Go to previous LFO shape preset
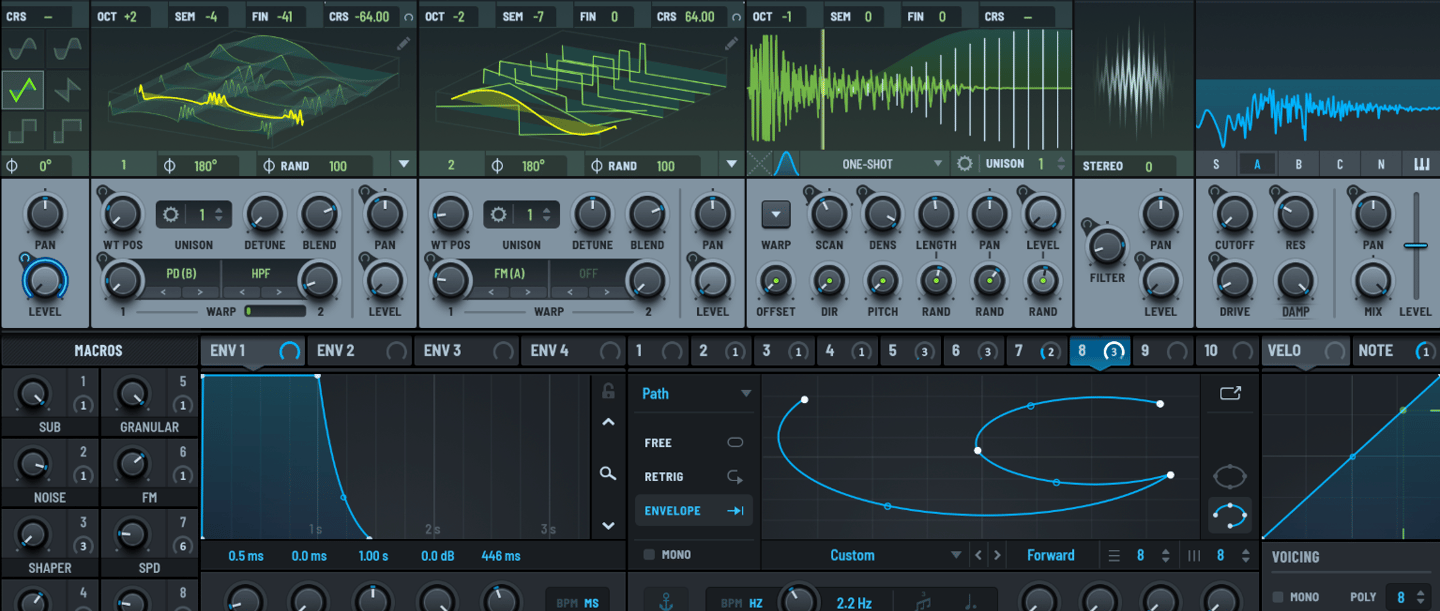This screenshot has height=611, width=1440. click(x=979, y=555)
